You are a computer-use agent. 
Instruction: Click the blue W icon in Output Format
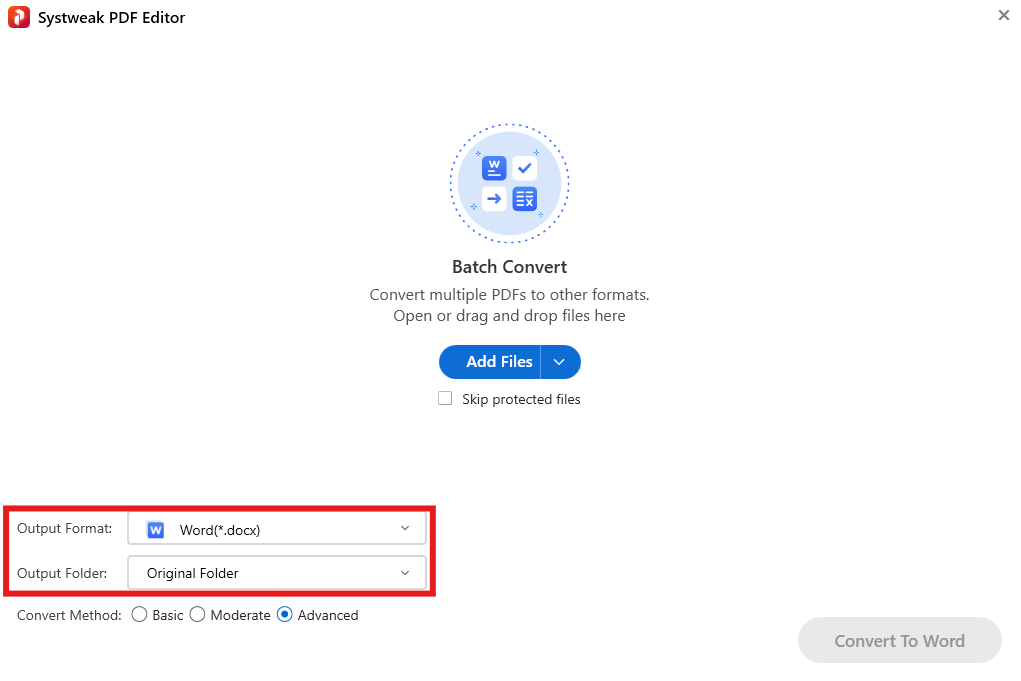pyautogui.click(x=155, y=530)
